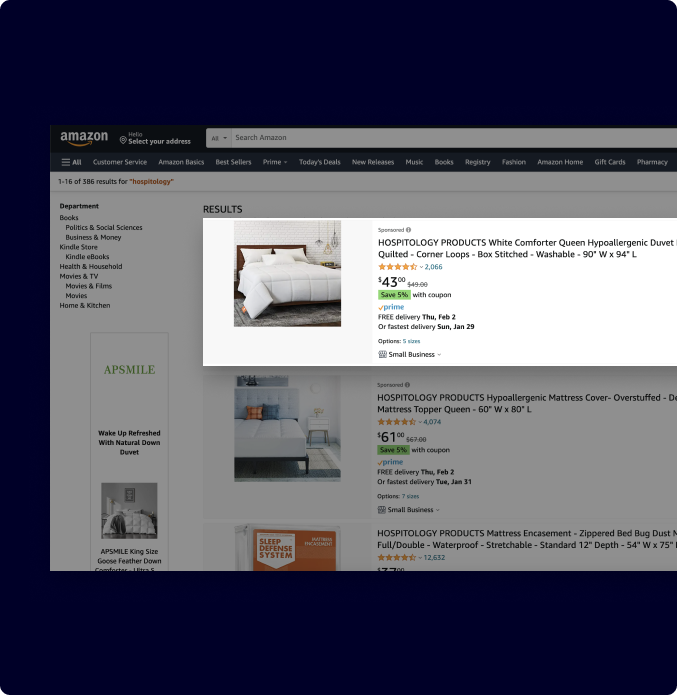Open Fashion in the navigation bar

coord(514,162)
